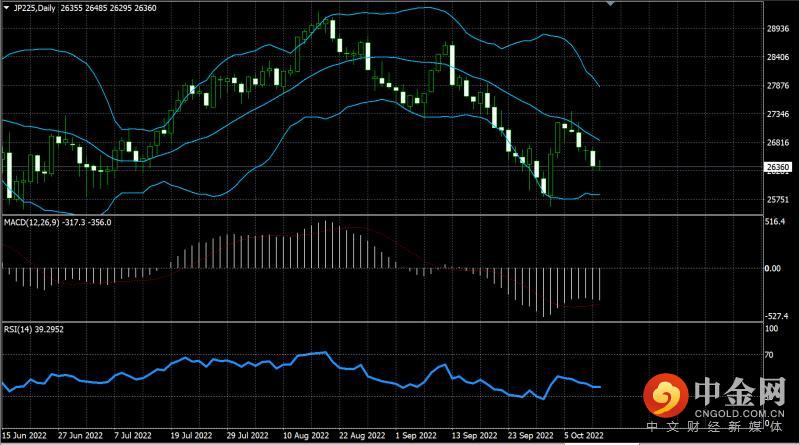This screenshot has width=800, height=445.
Task: Click price scale value 28406
Action: (778, 57)
